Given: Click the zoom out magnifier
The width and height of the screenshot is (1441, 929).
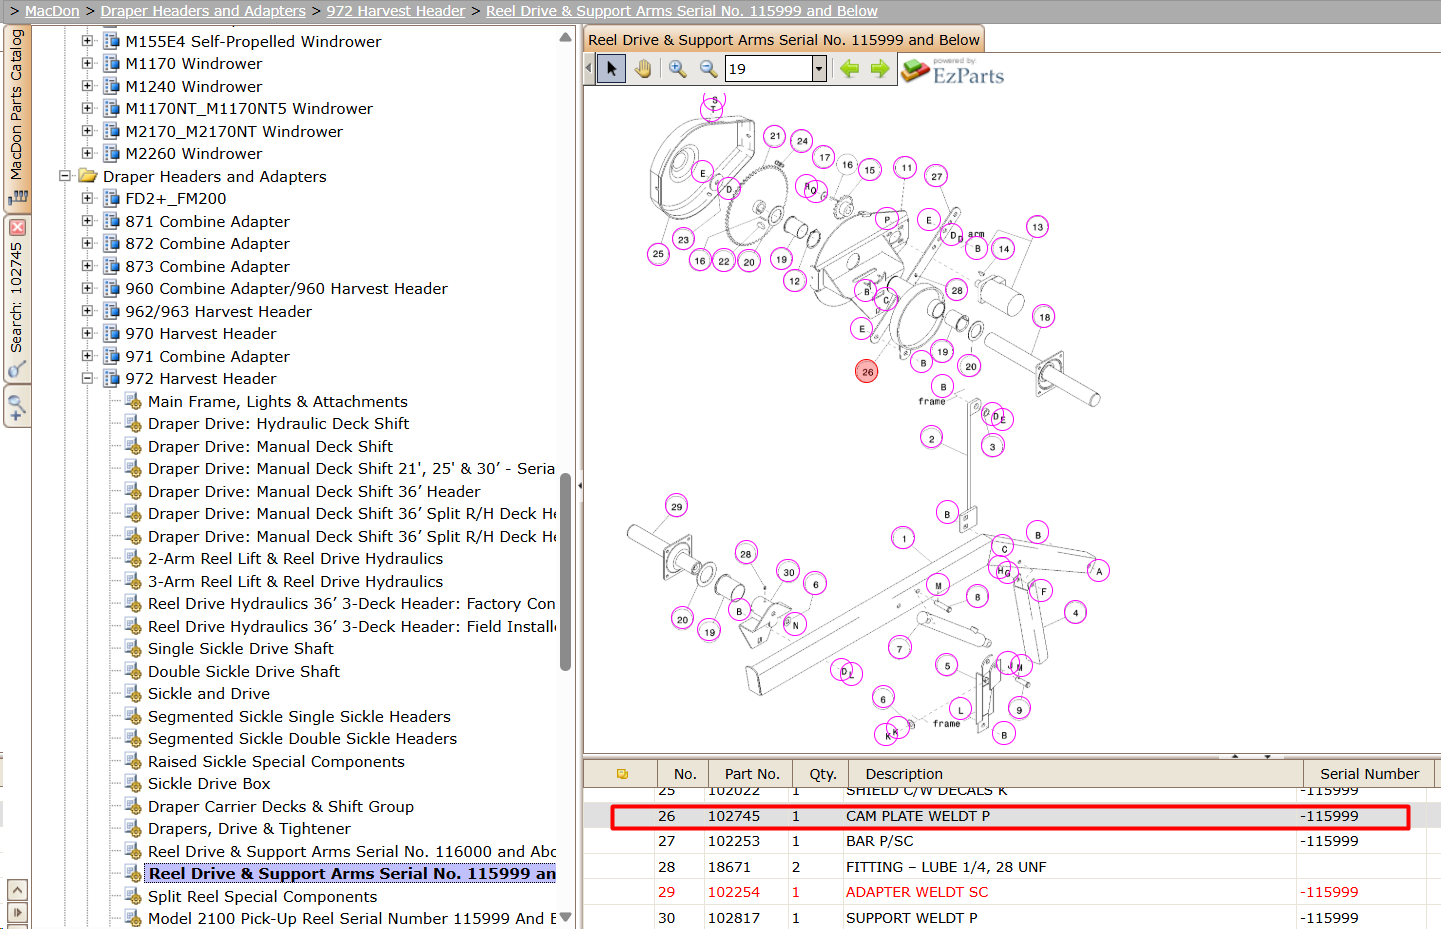Looking at the screenshot, I should (x=709, y=69).
